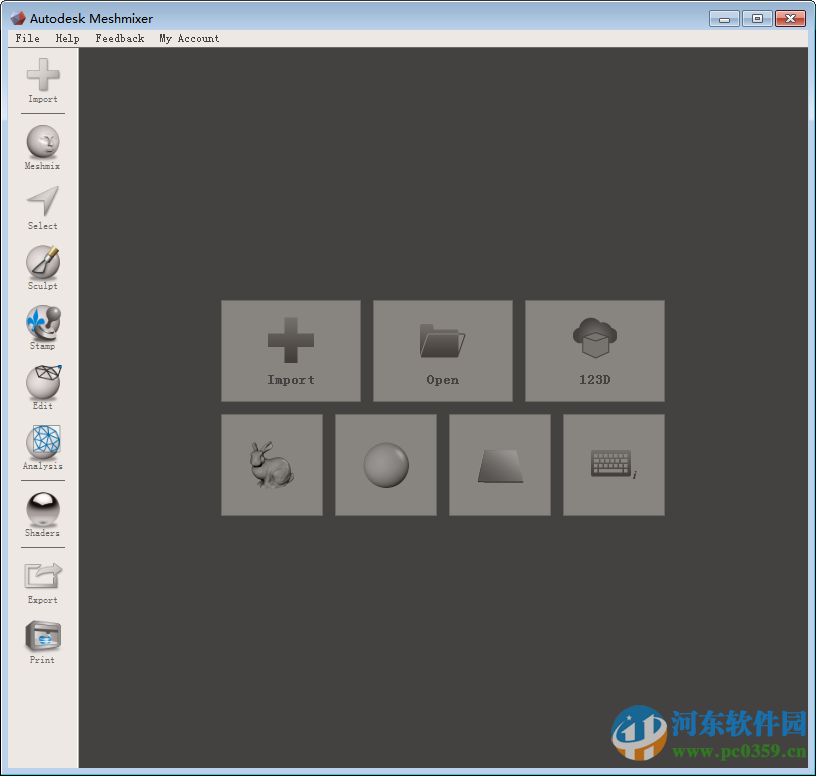Click the large Import tile
The width and height of the screenshot is (816, 776).
click(x=291, y=351)
